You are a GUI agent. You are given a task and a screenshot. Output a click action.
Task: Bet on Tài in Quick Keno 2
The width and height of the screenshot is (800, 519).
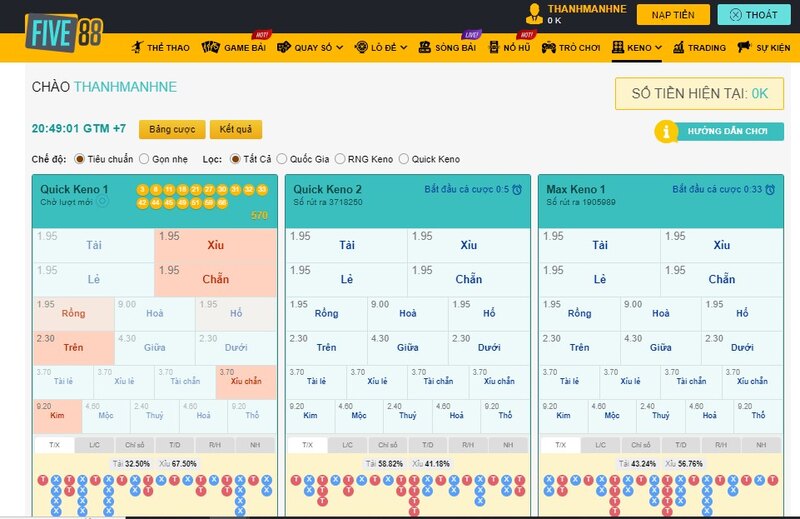347,245
